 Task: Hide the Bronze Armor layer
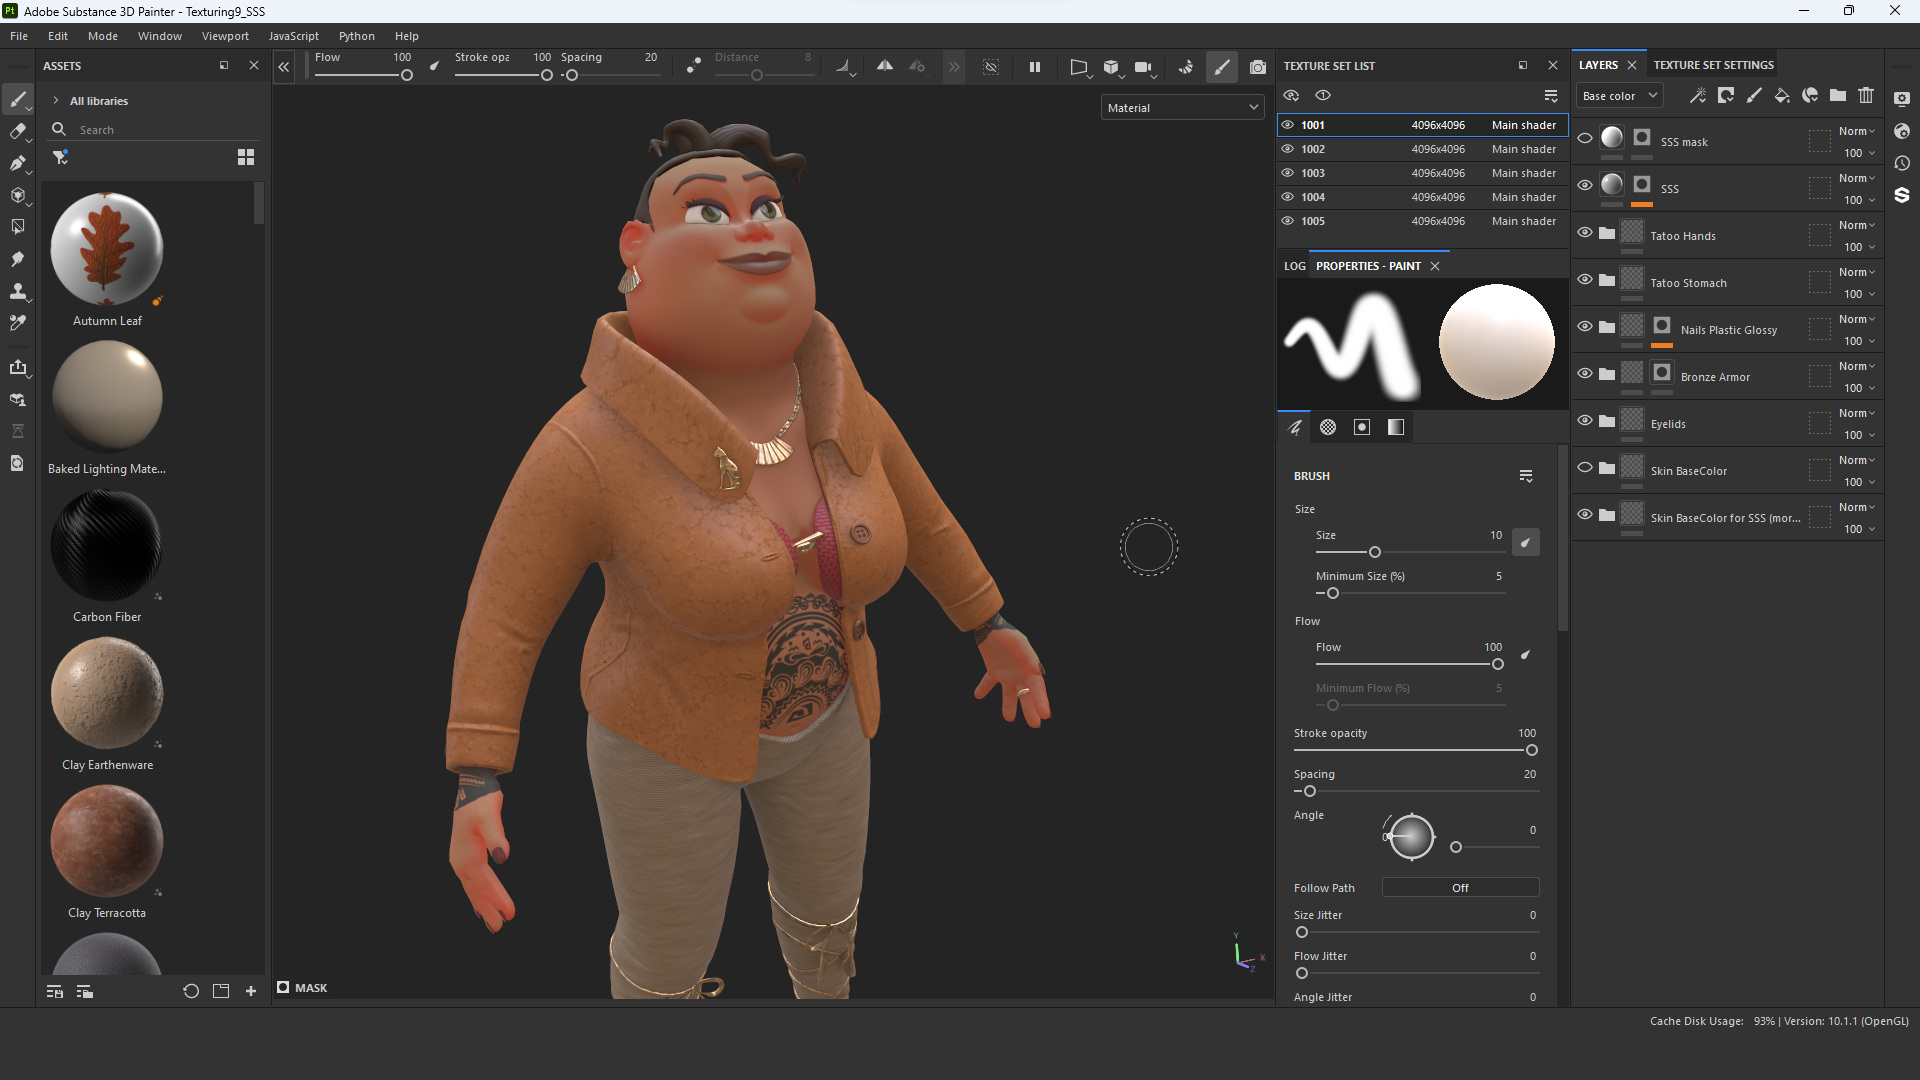click(x=1585, y=373)
